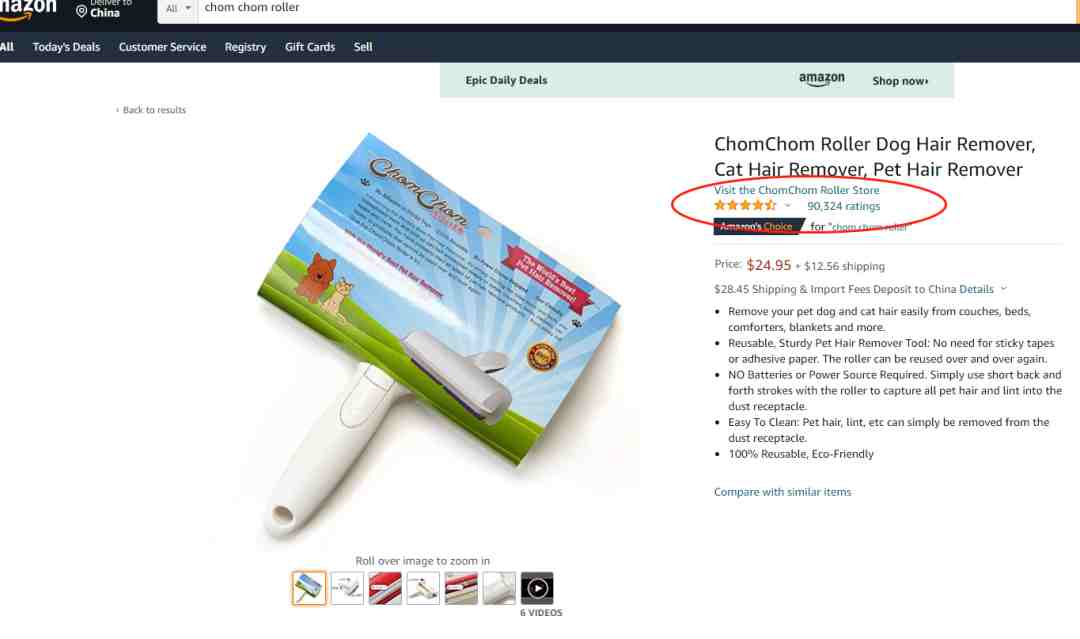Go Back to results

pyautogui.click(x=152, y=109)
